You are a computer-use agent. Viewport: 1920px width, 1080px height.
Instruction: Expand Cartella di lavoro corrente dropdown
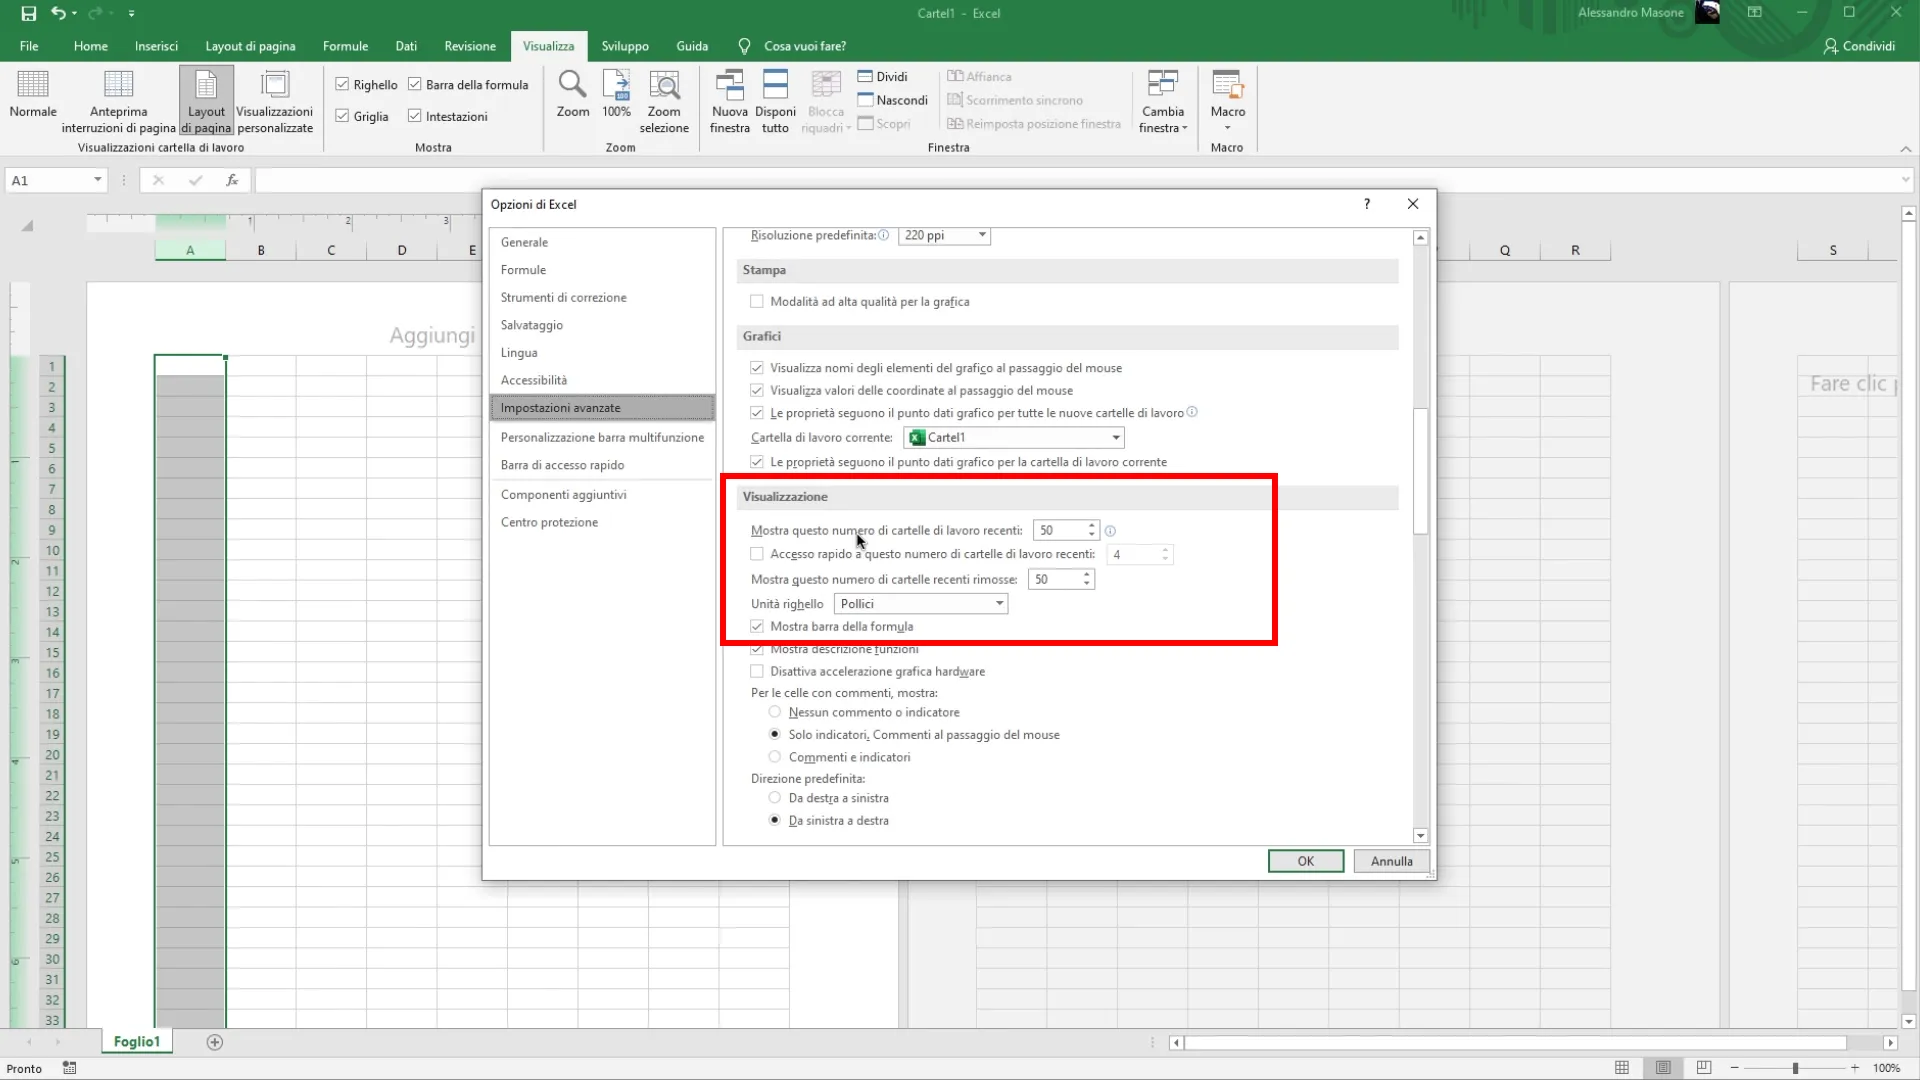[x=1115, y=438]
